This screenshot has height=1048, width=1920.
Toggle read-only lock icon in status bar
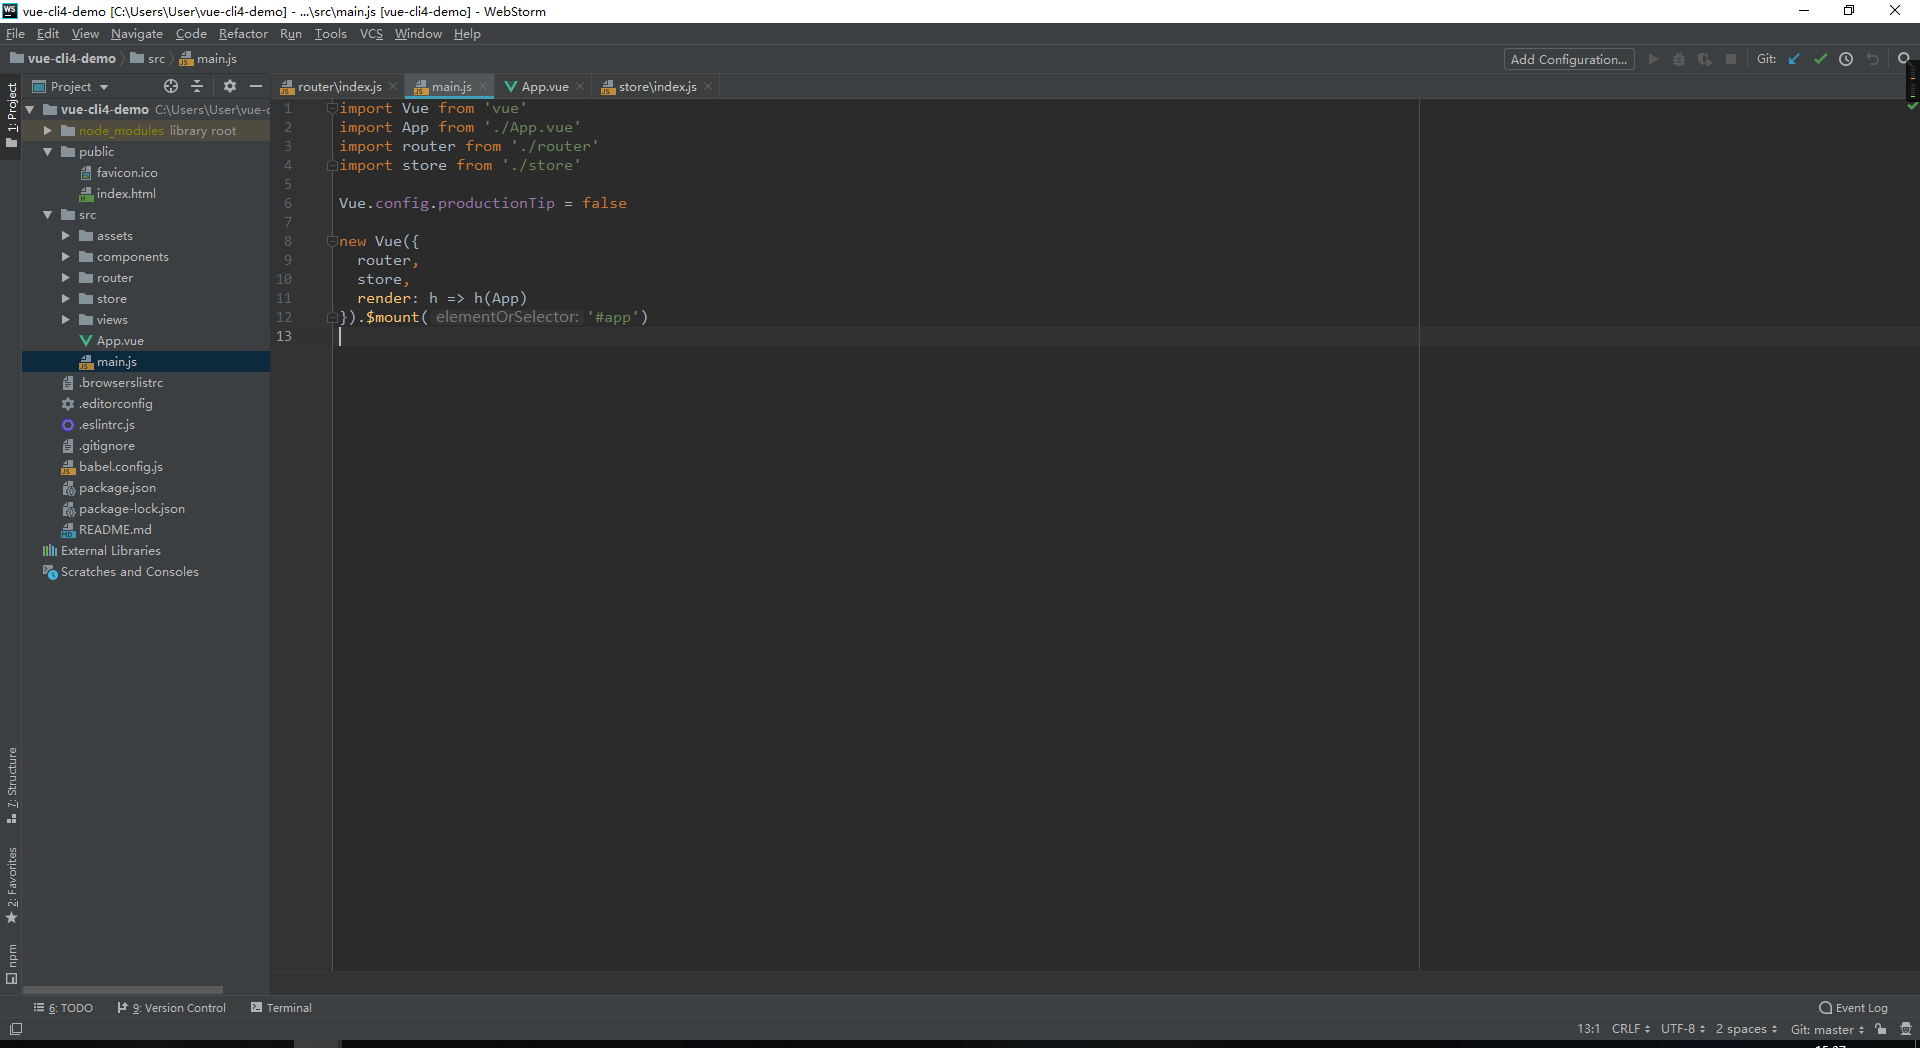[x=1881, y=1029]
